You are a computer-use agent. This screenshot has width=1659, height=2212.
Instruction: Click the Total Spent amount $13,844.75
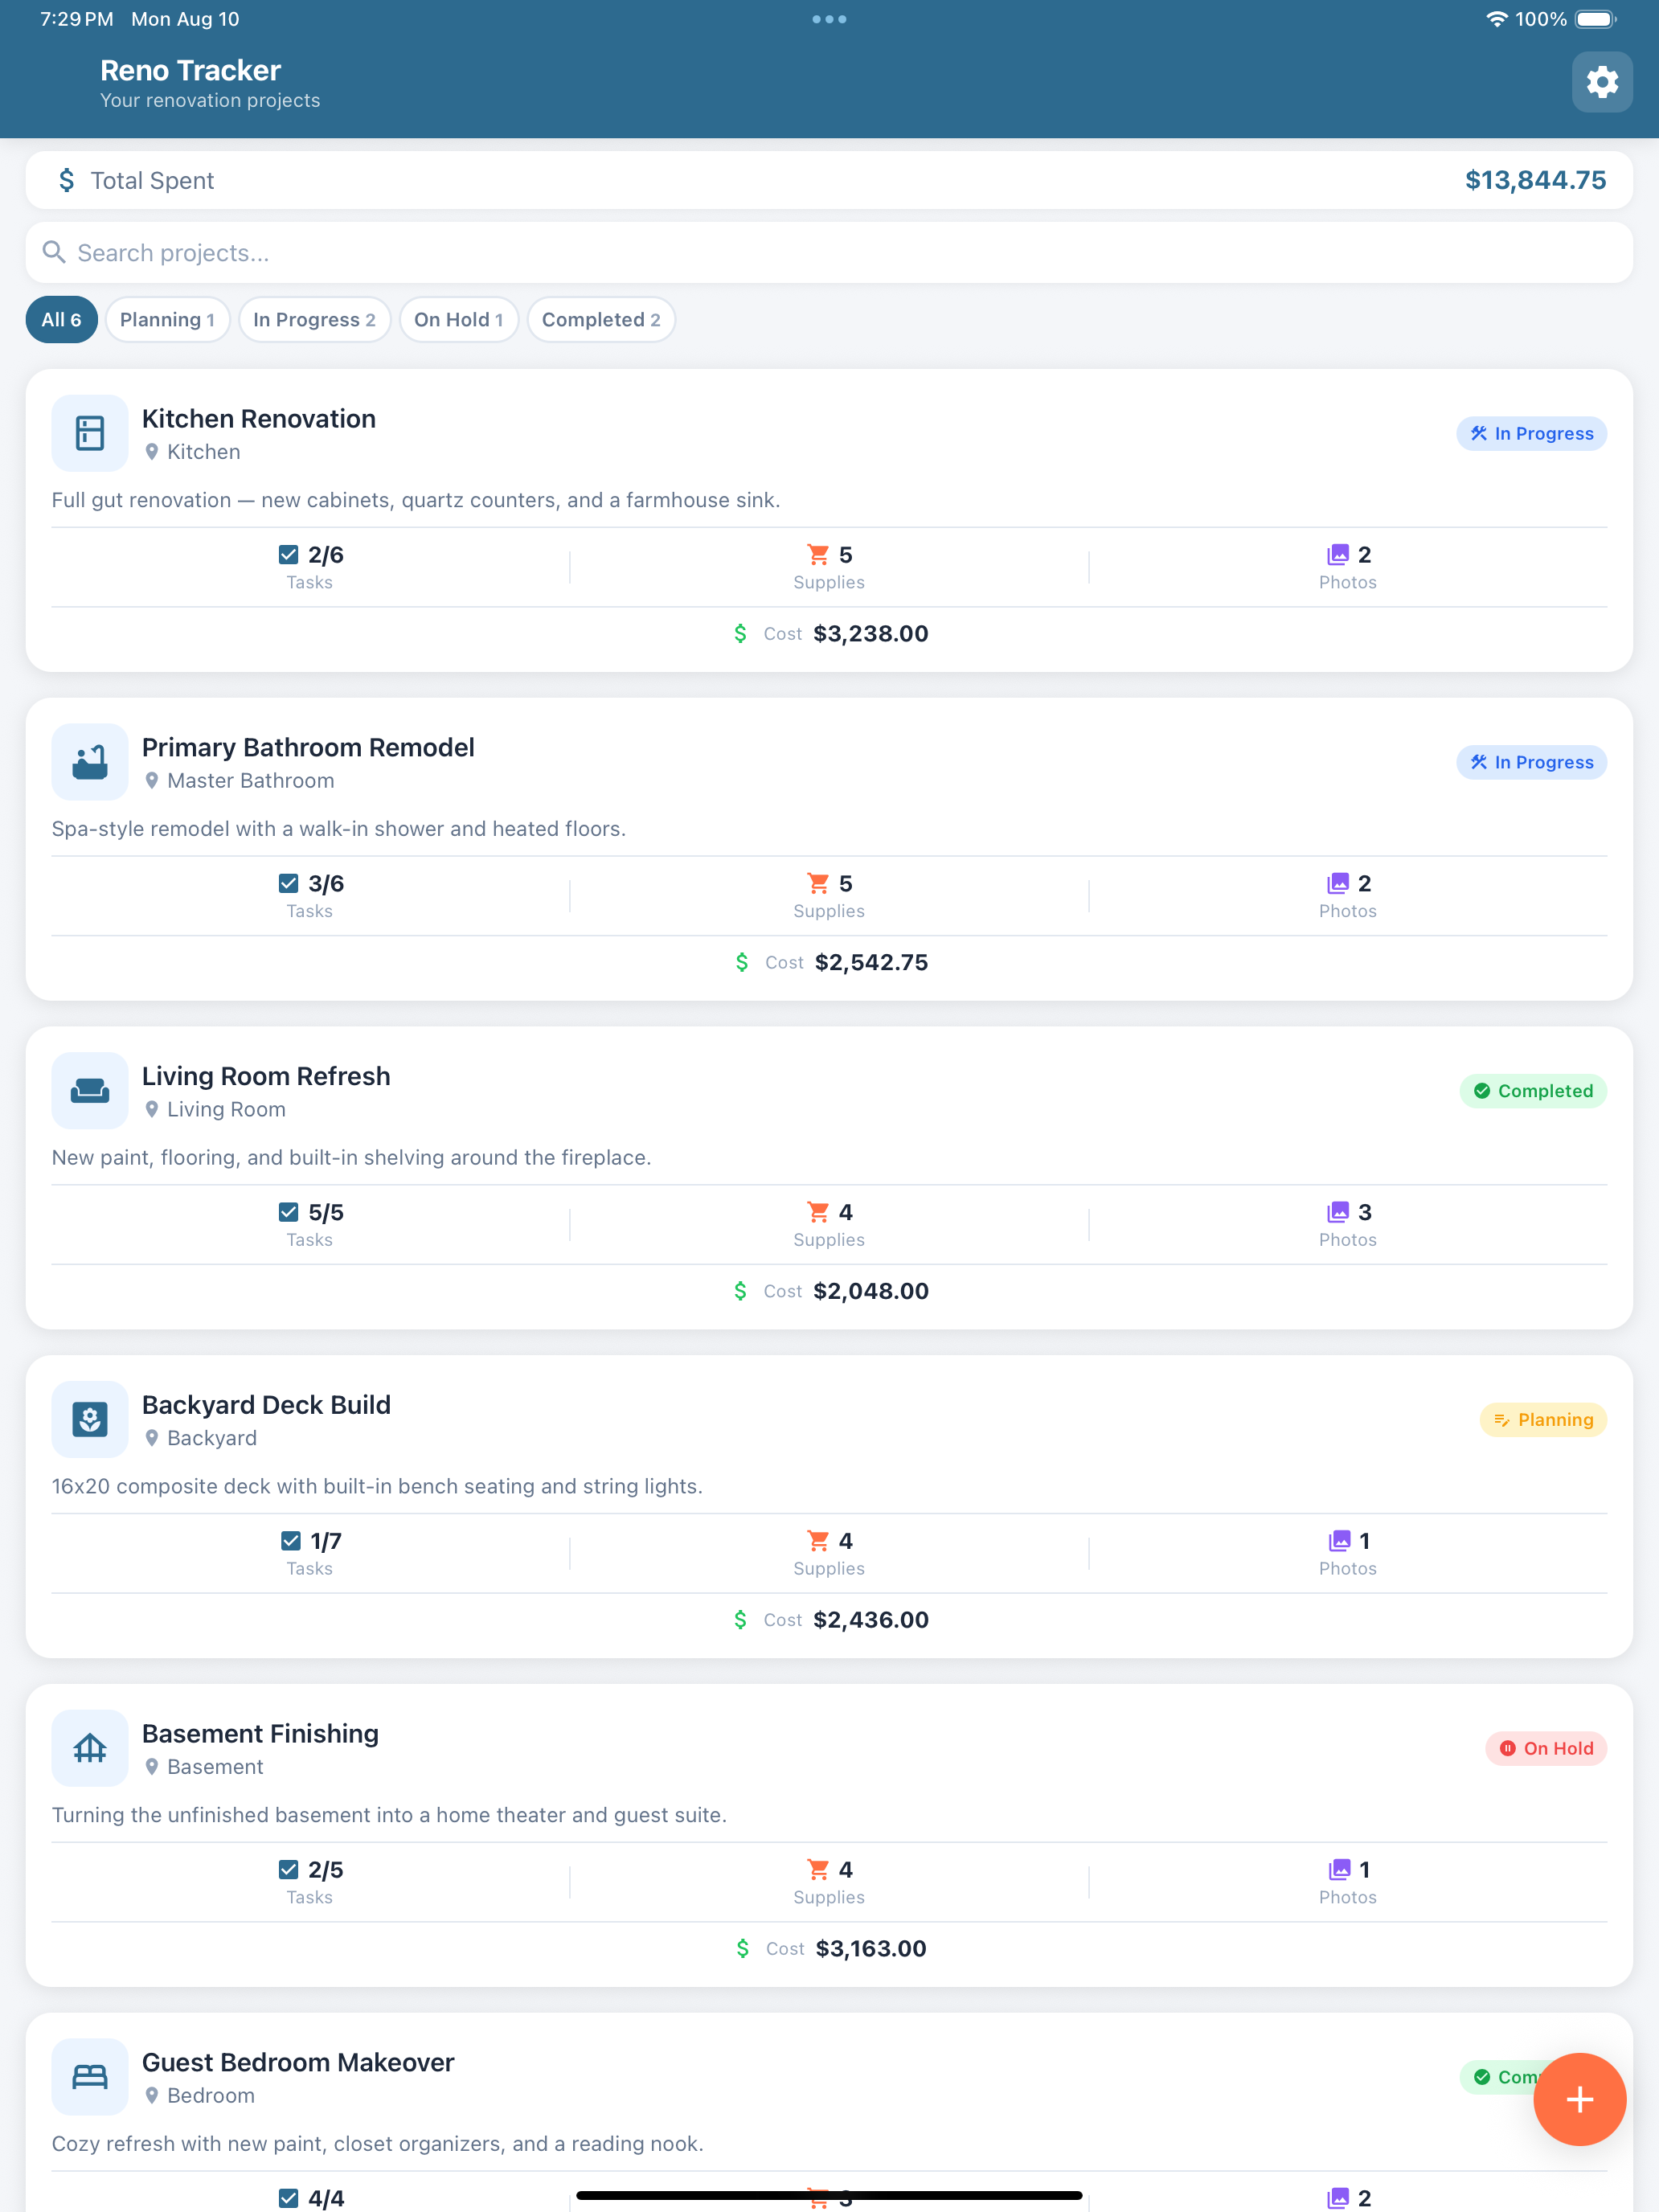coord(1535,180)
